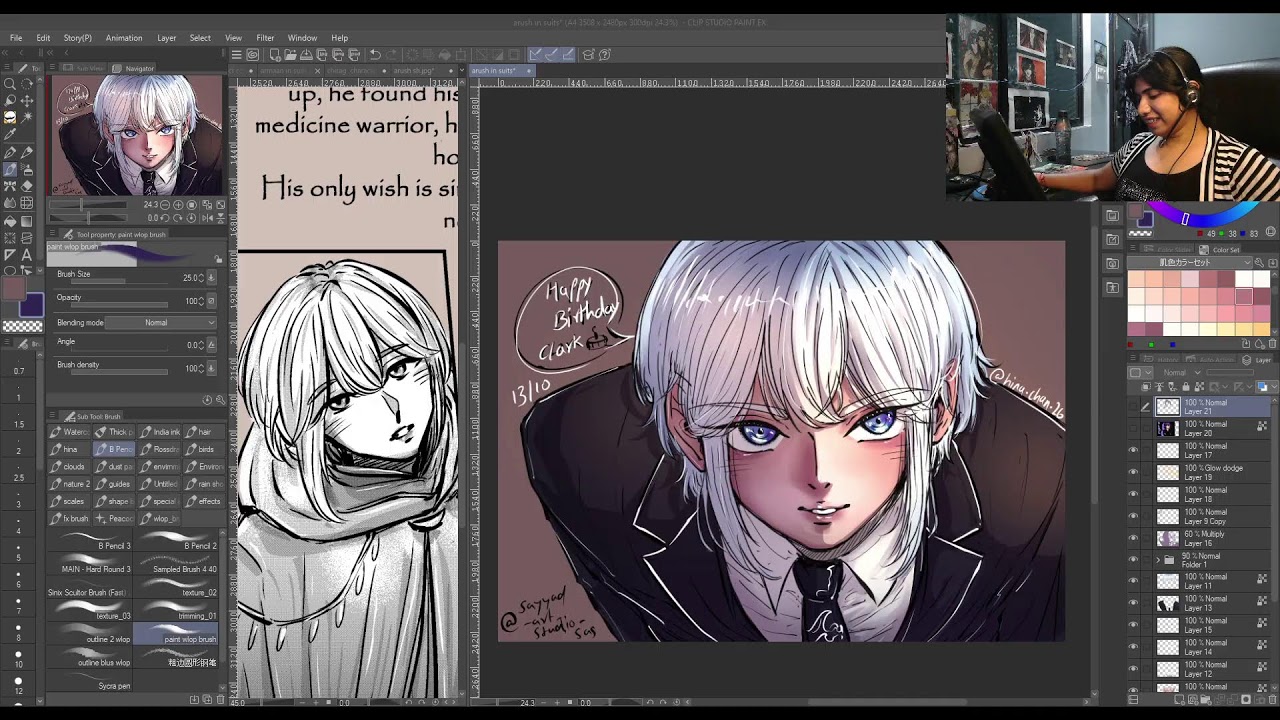Hide Layer 16 Multiply

tap(1133, 538)
